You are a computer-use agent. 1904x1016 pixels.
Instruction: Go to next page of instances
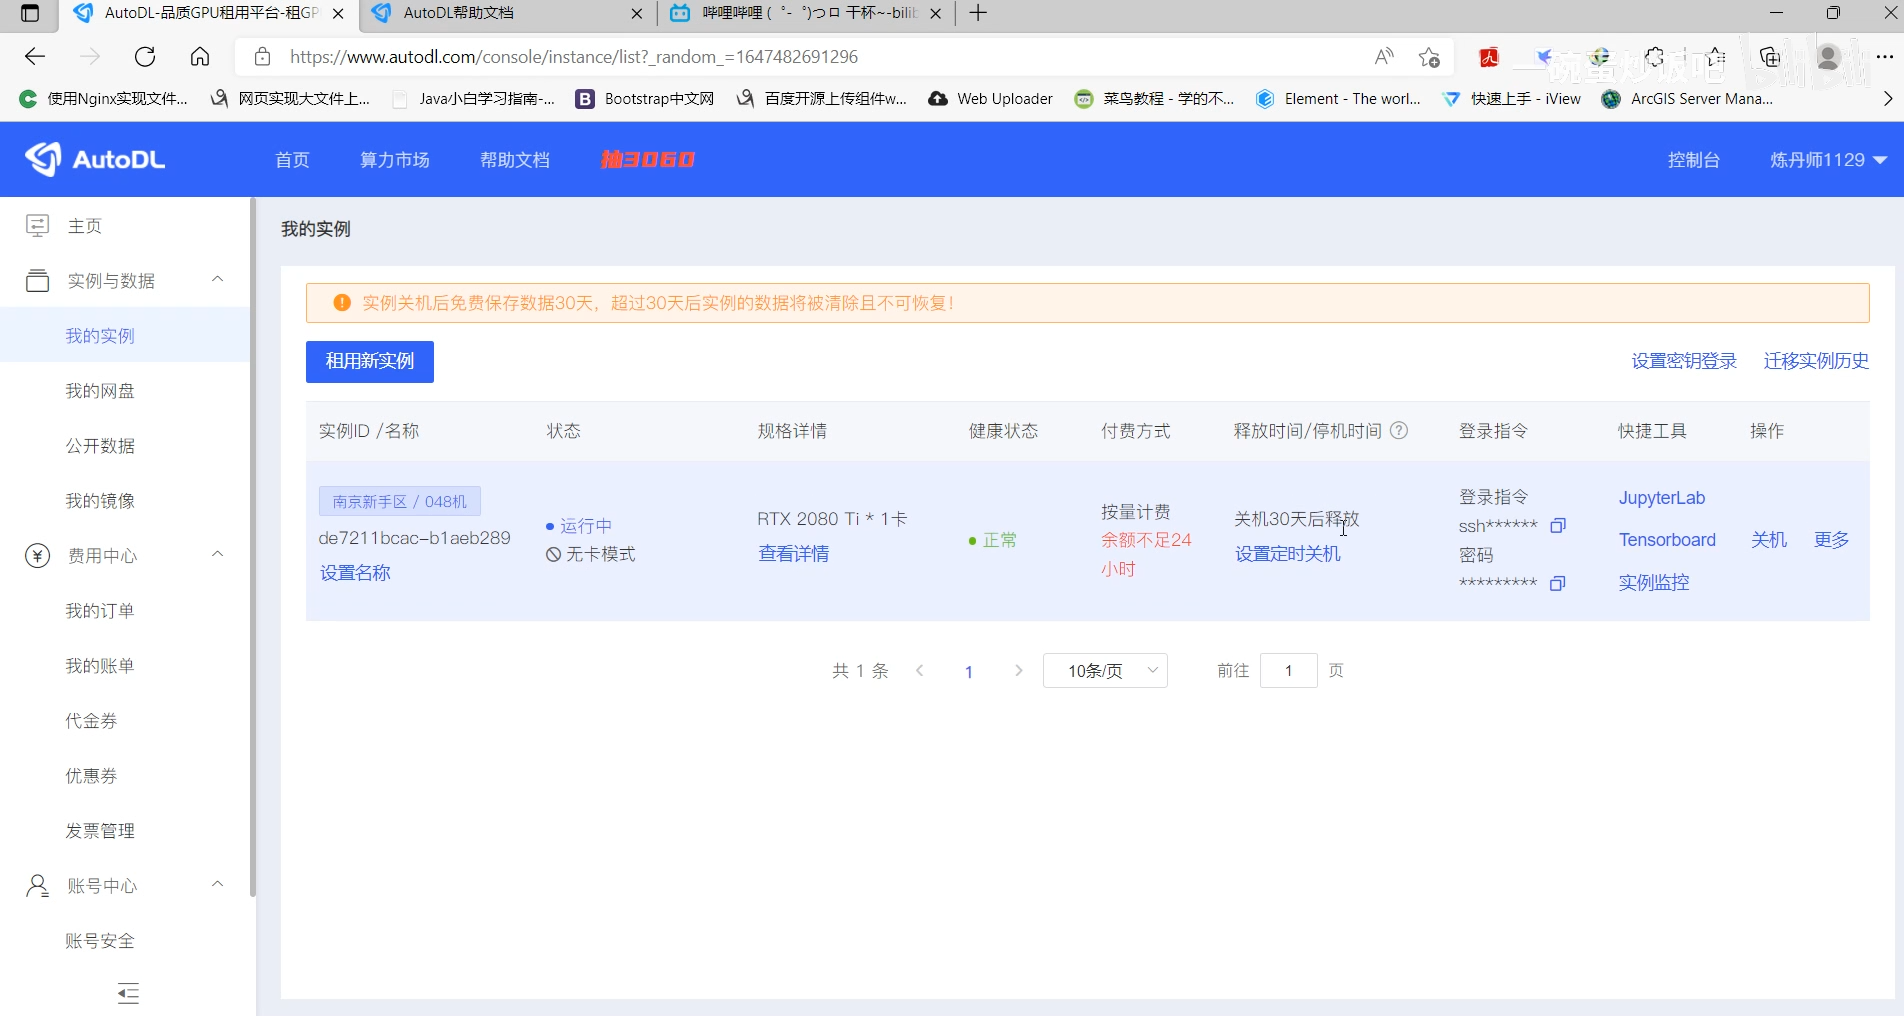tap(1018, 671)
